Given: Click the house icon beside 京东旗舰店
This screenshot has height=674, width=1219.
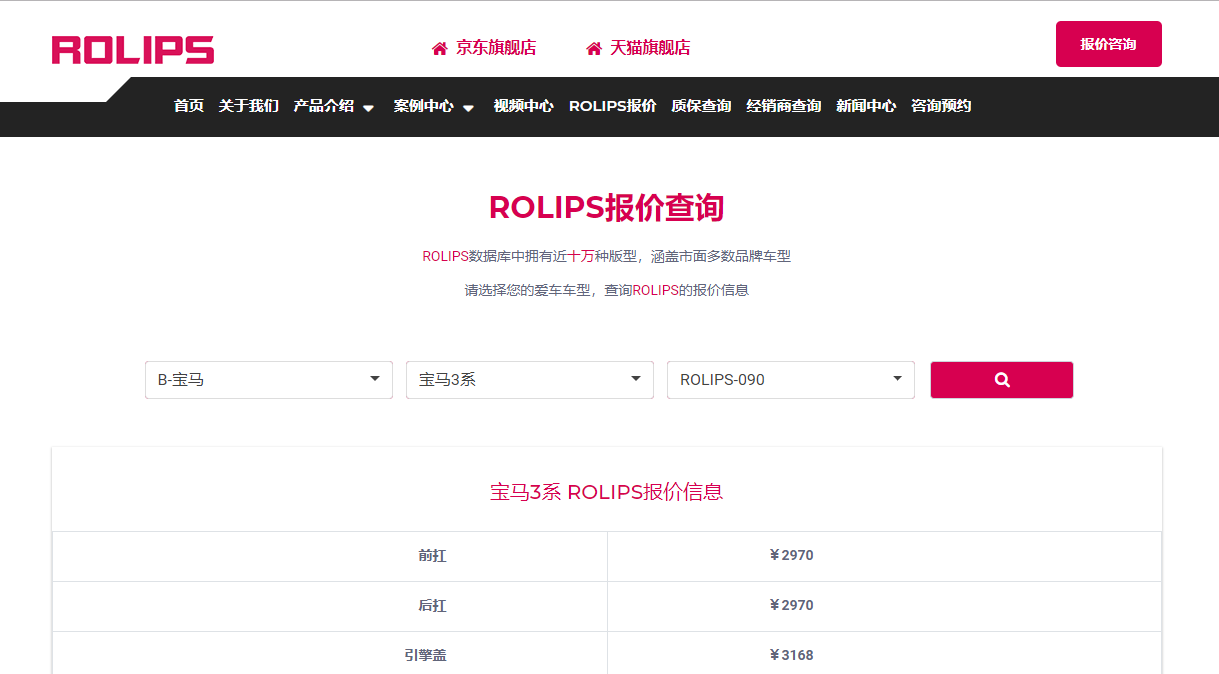Looking at the screenshot, I should tap(439, 48).
